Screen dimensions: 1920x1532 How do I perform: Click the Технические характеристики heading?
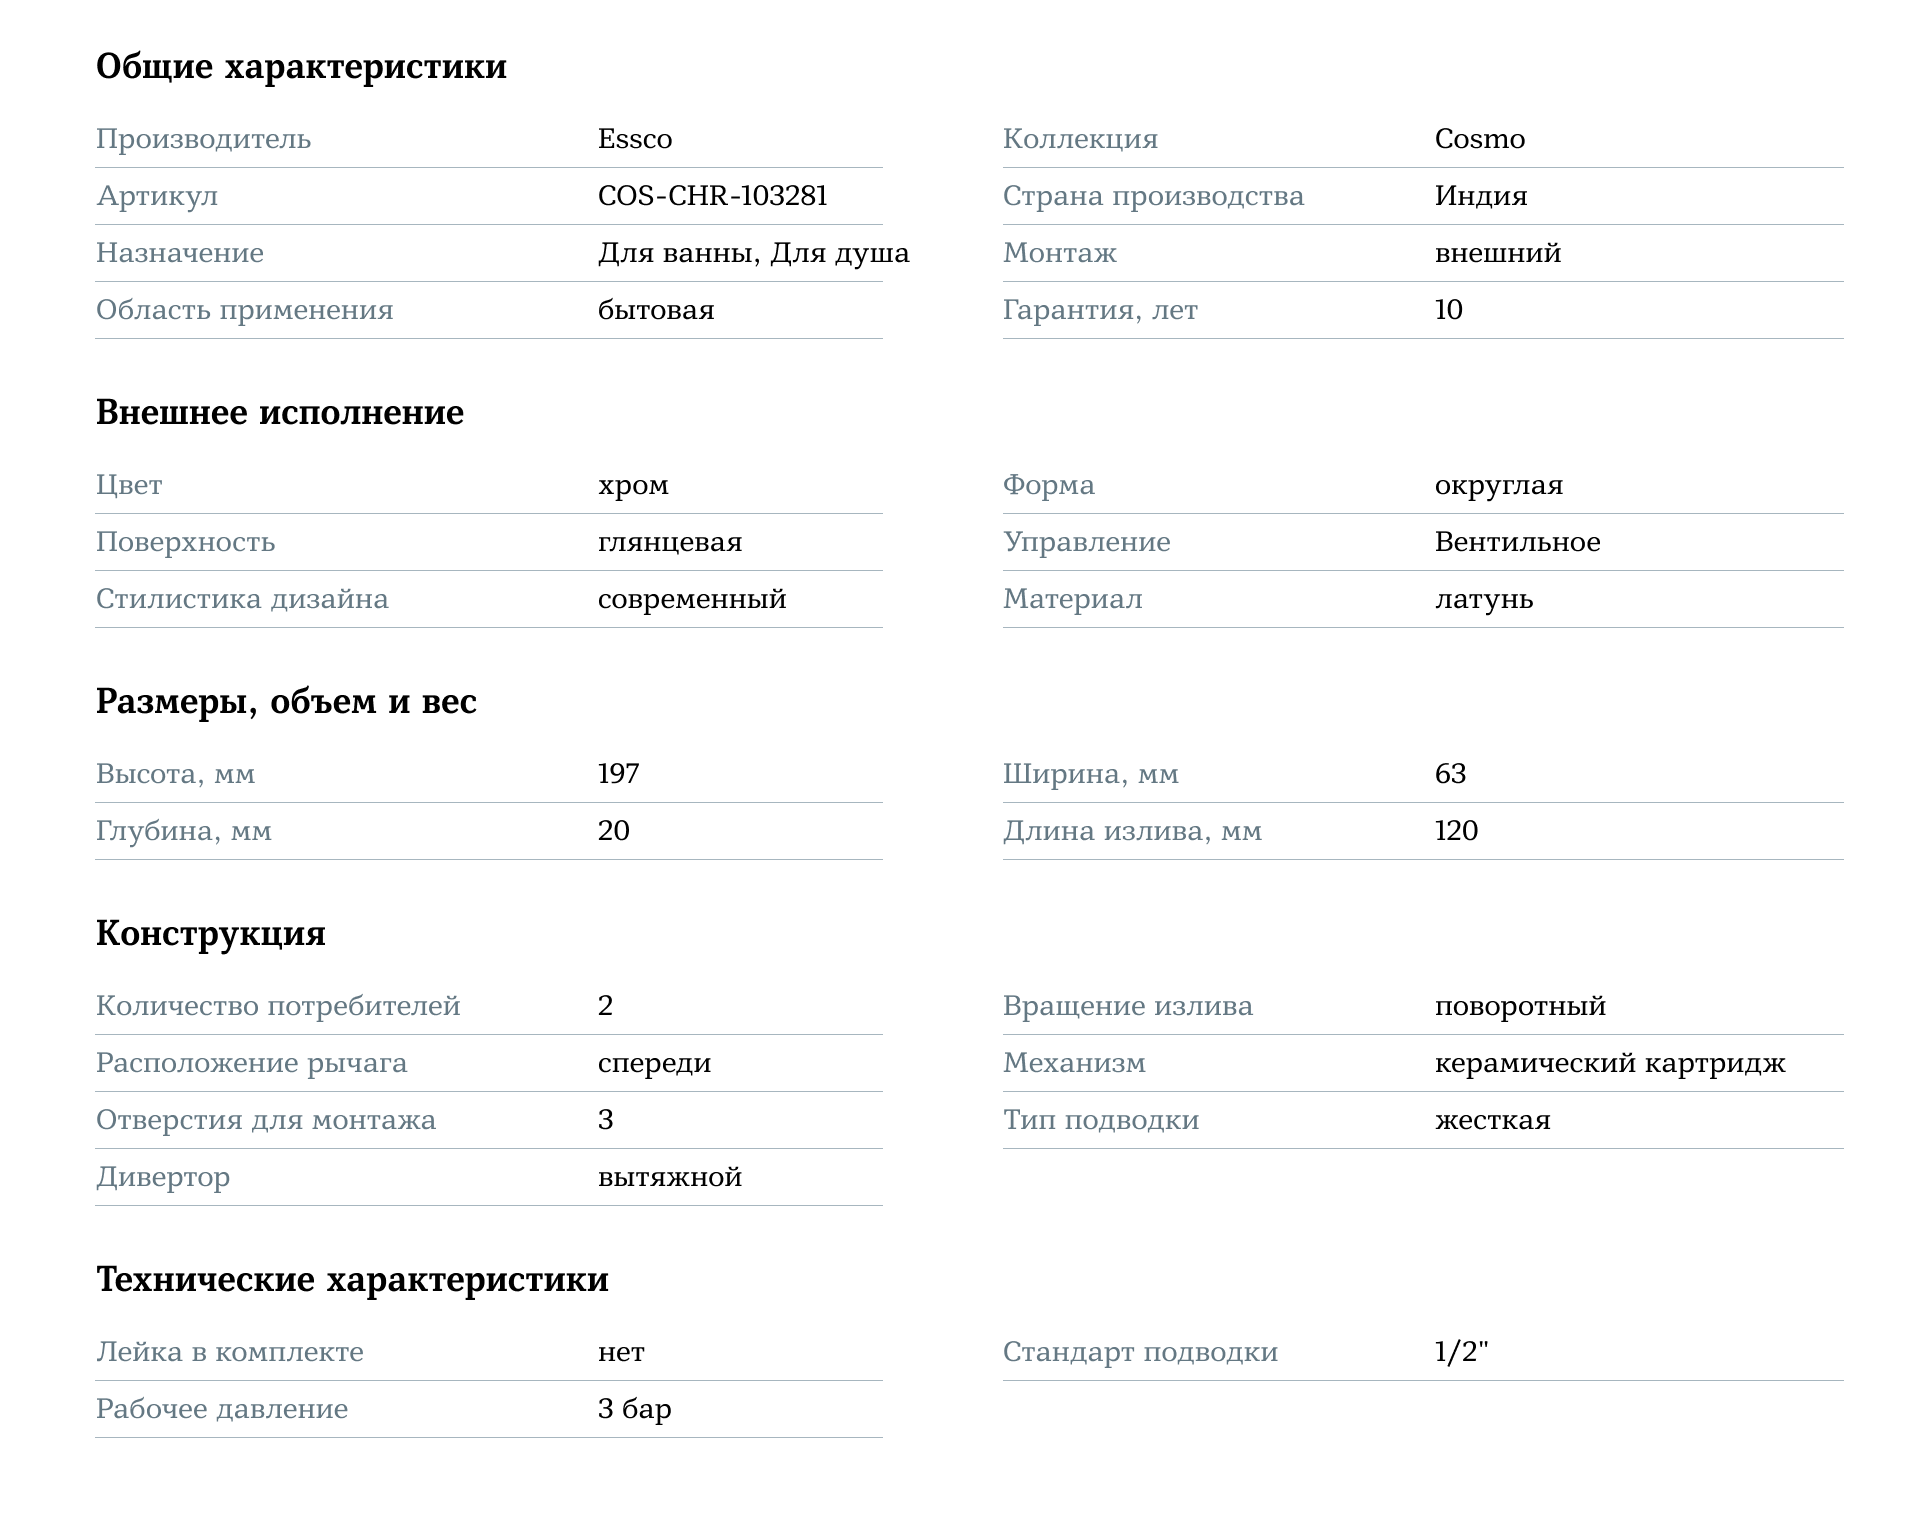pos(352,1280)
